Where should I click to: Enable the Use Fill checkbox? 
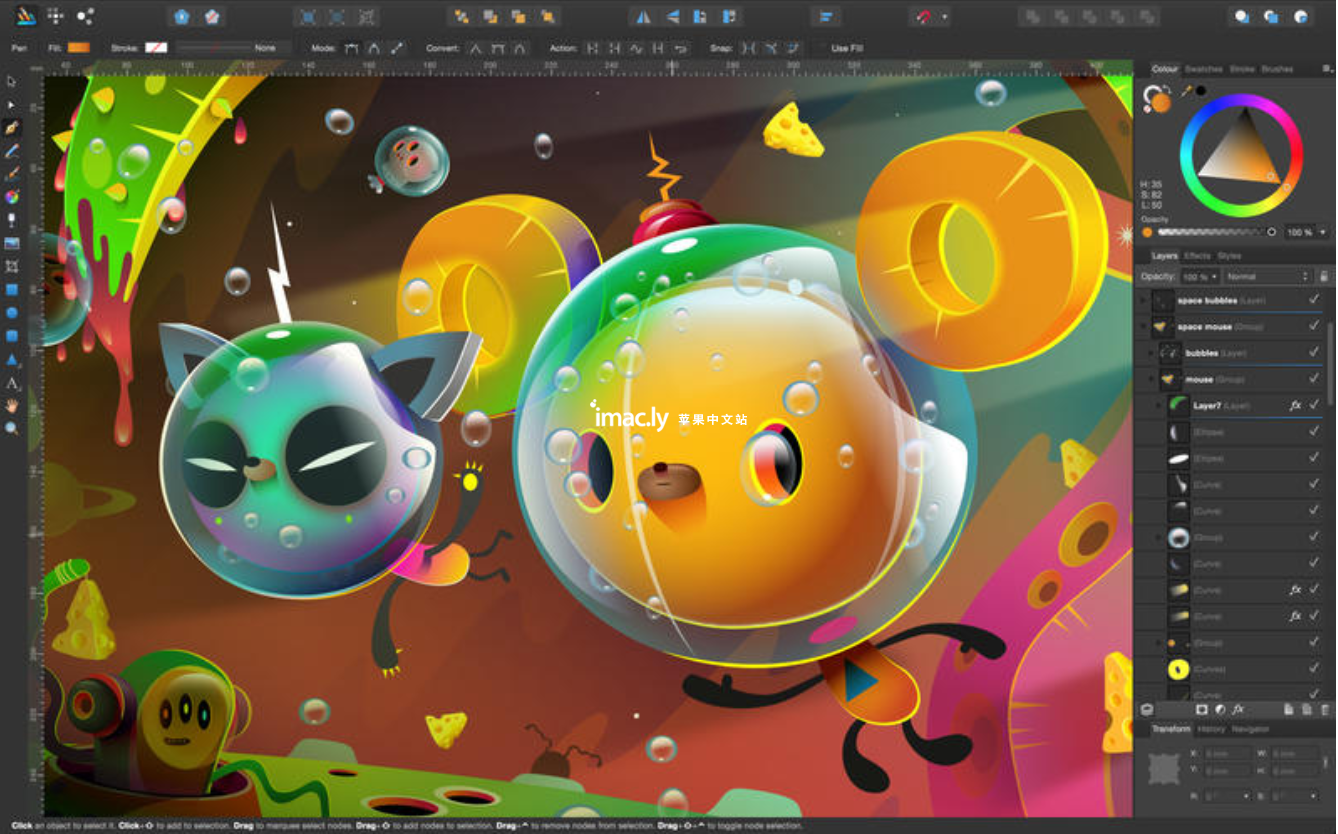coord(821,48)
